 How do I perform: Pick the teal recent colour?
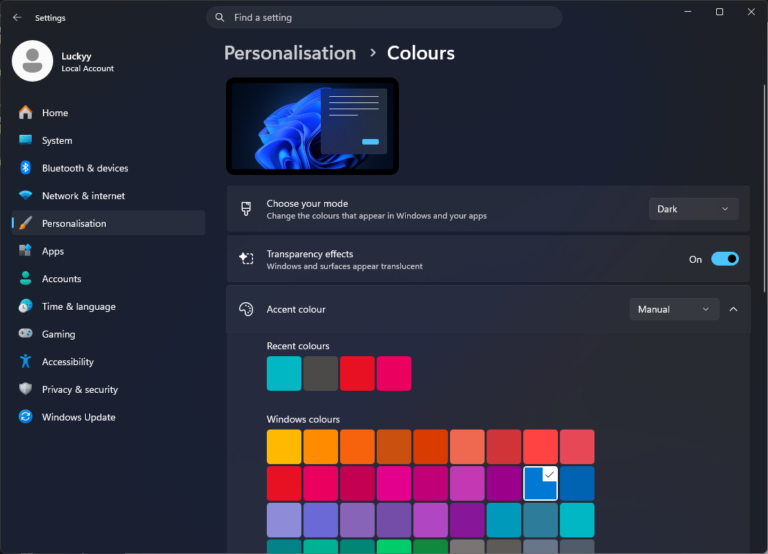[284, 373]
